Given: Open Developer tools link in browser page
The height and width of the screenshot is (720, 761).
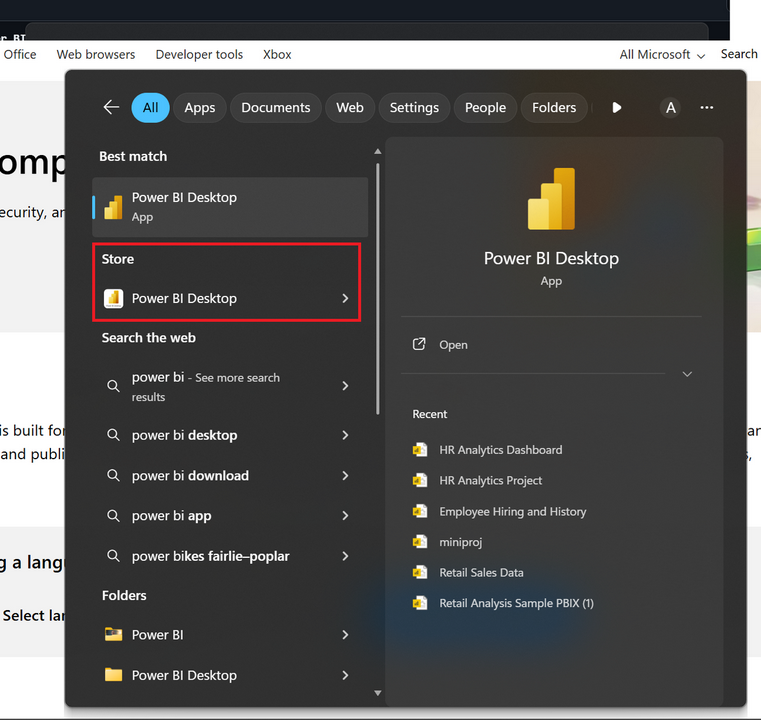Looking at the screenshot, I should click(x=199, y=54).
